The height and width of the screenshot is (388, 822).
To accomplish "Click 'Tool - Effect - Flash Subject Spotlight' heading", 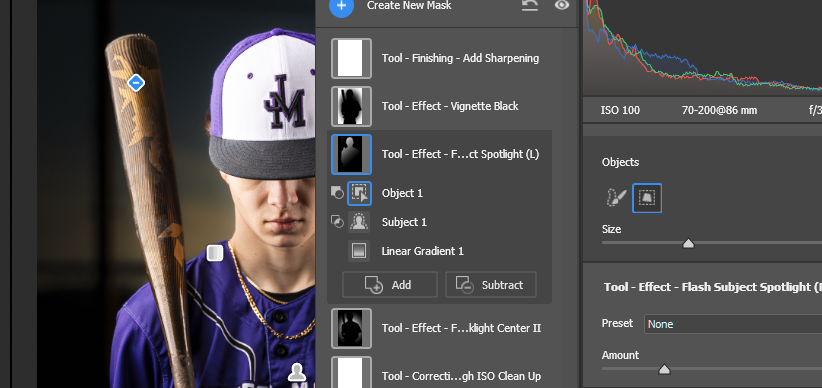I will click(x=713, y=287).
